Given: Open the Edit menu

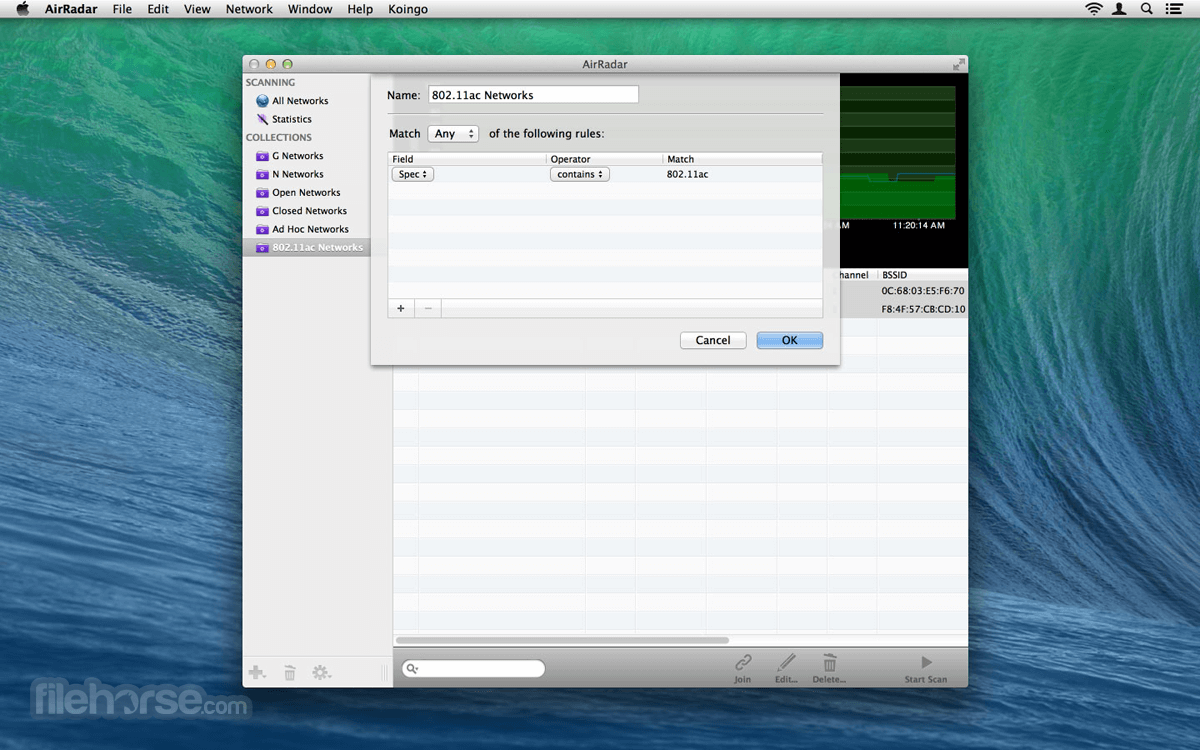Looking at the screenshot, I should [158, 9].
